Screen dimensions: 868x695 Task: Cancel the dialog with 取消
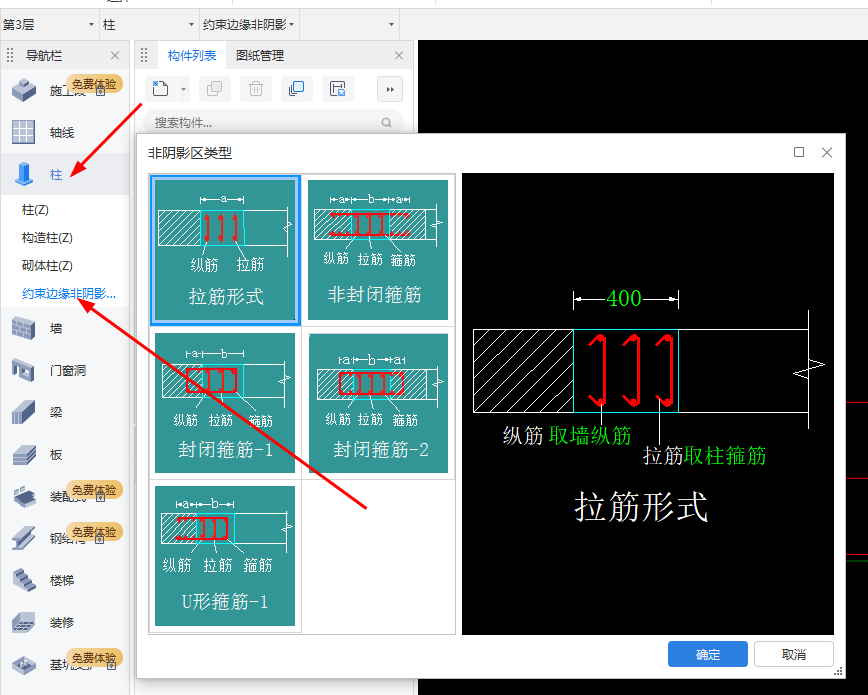click(x=793, y=654)
